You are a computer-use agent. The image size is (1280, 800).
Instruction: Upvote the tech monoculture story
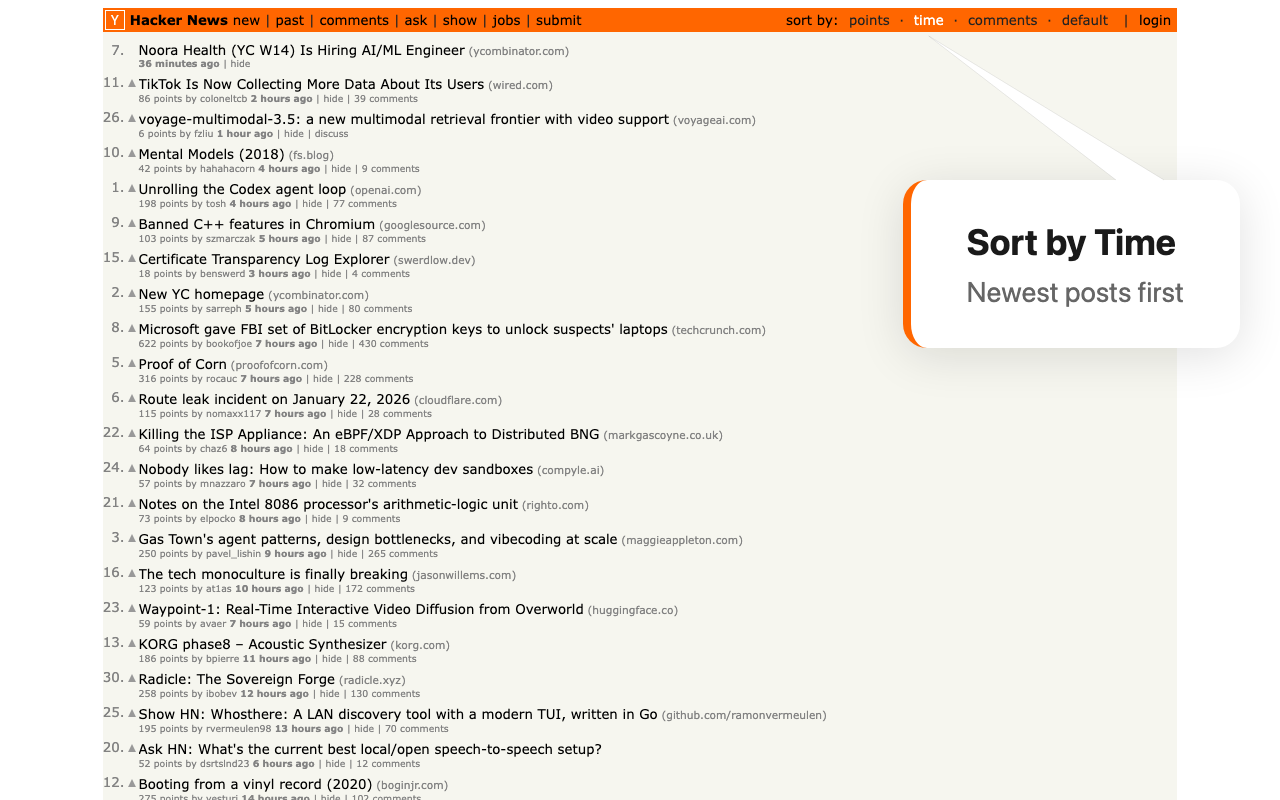[x=132, y=573]
